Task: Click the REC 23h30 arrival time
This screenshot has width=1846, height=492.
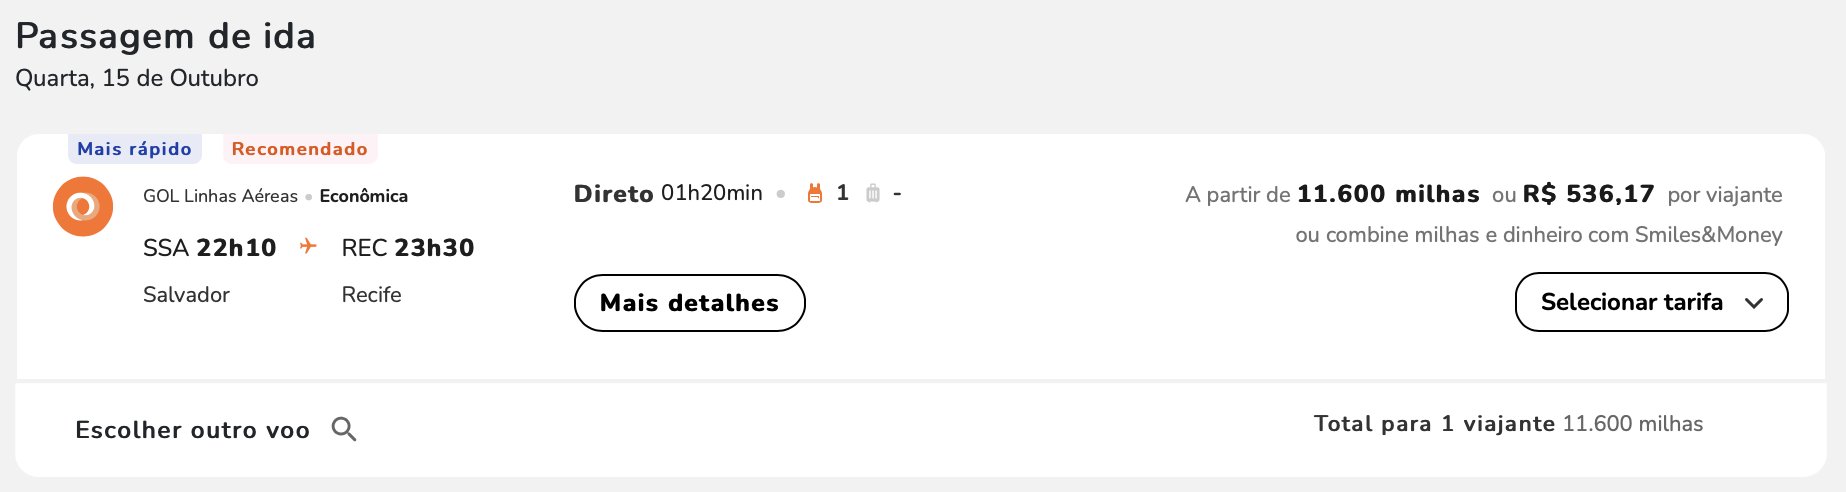Action: [408, 248]
